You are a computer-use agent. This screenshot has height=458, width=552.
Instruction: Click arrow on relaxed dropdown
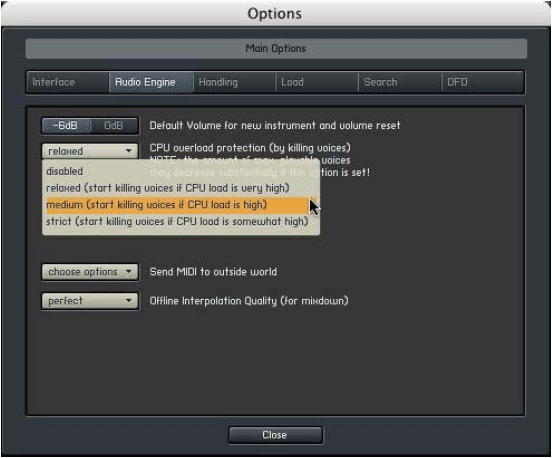[x=128, y=151]
